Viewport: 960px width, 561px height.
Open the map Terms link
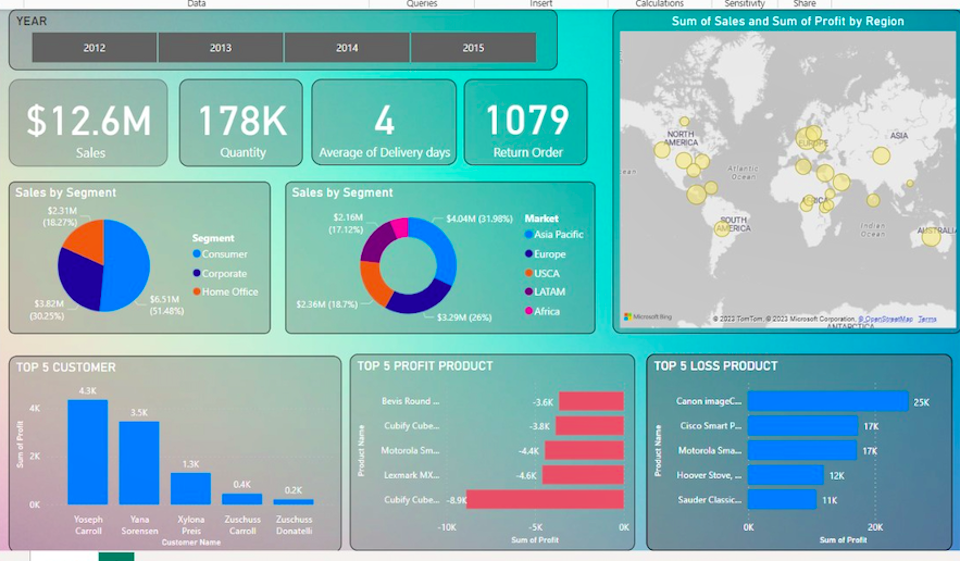point(927,319)
